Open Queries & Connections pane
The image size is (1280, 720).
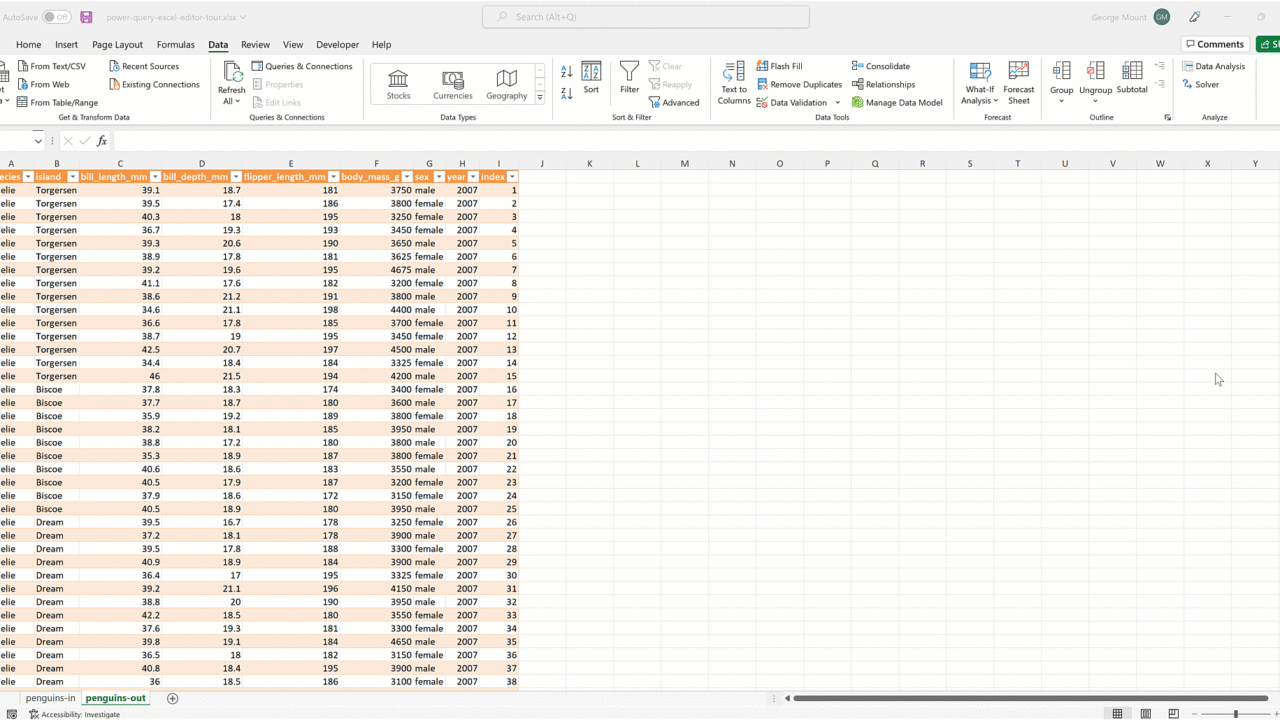[301, 66]
